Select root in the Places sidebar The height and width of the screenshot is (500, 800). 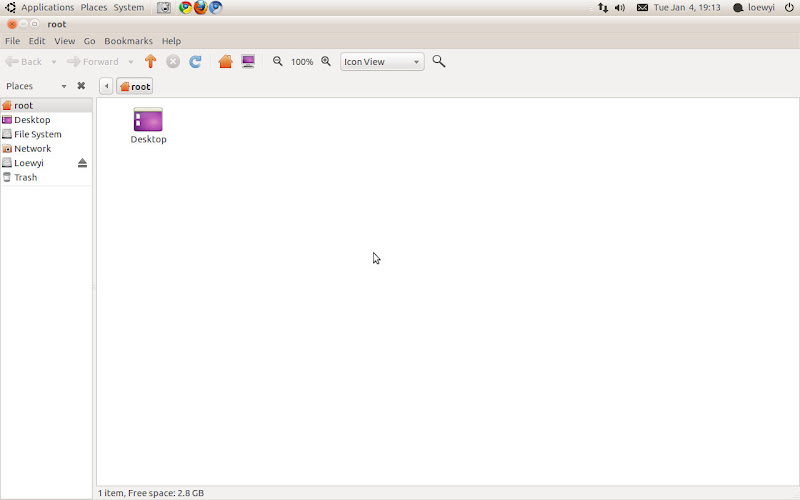46,105
